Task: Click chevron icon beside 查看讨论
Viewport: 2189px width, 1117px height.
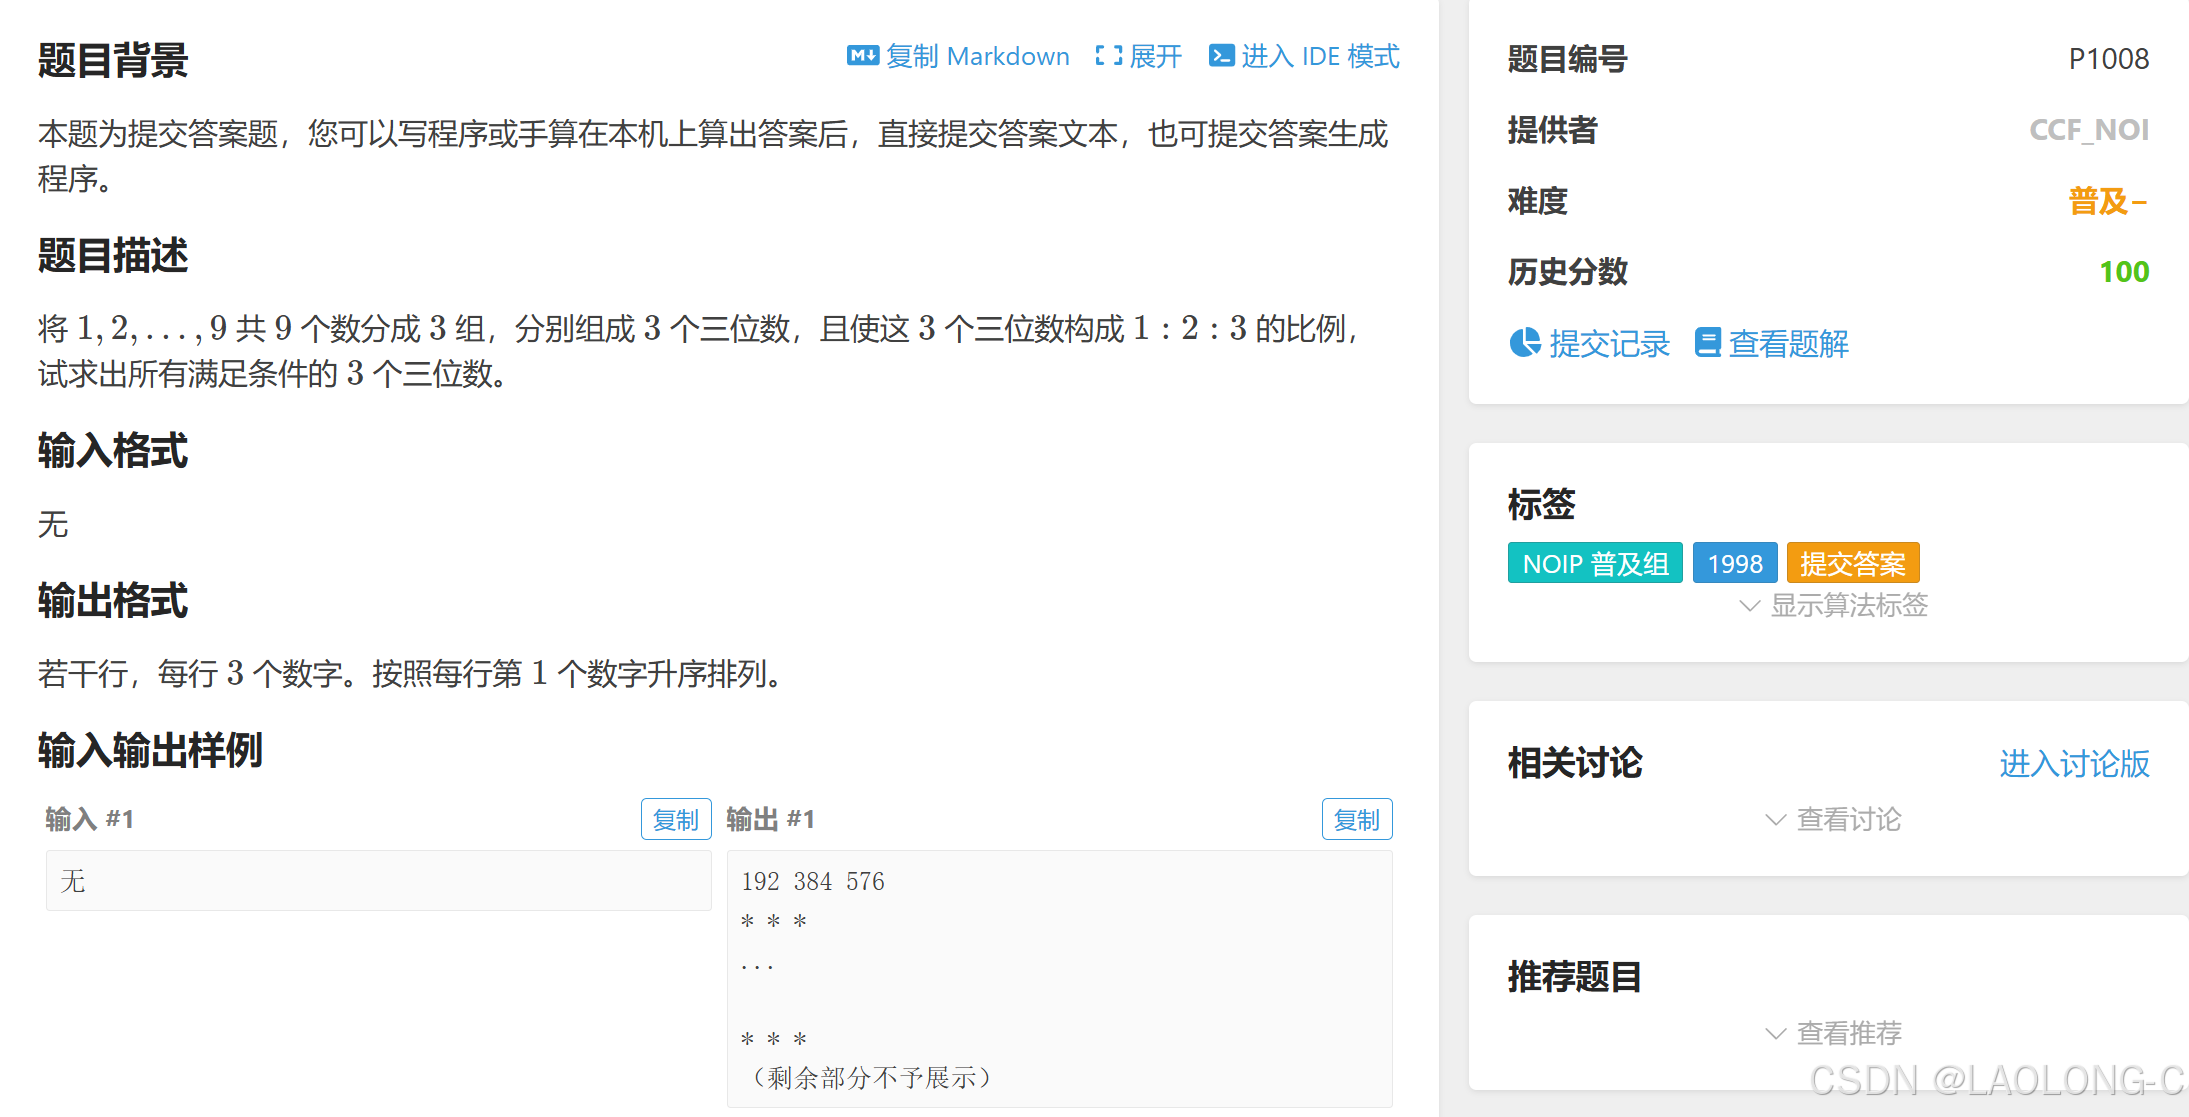Action: click(1775, 820)
